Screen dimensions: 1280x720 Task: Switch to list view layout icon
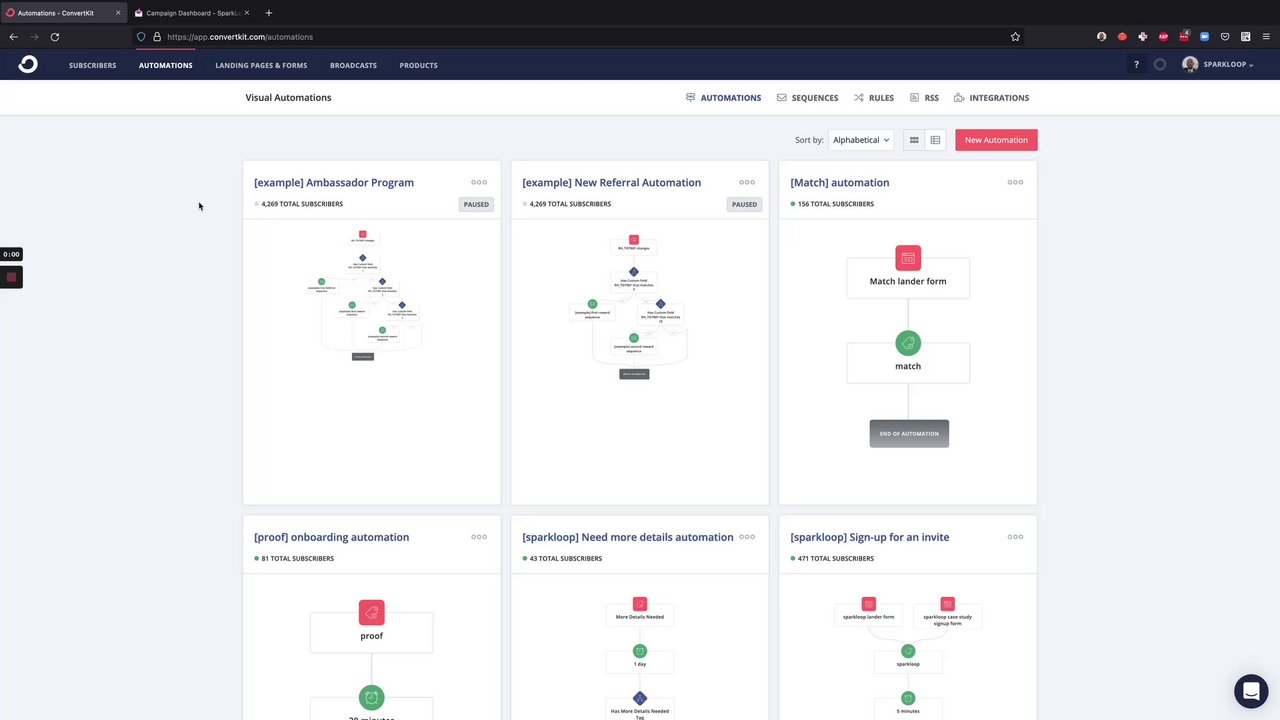click(935, 140)
